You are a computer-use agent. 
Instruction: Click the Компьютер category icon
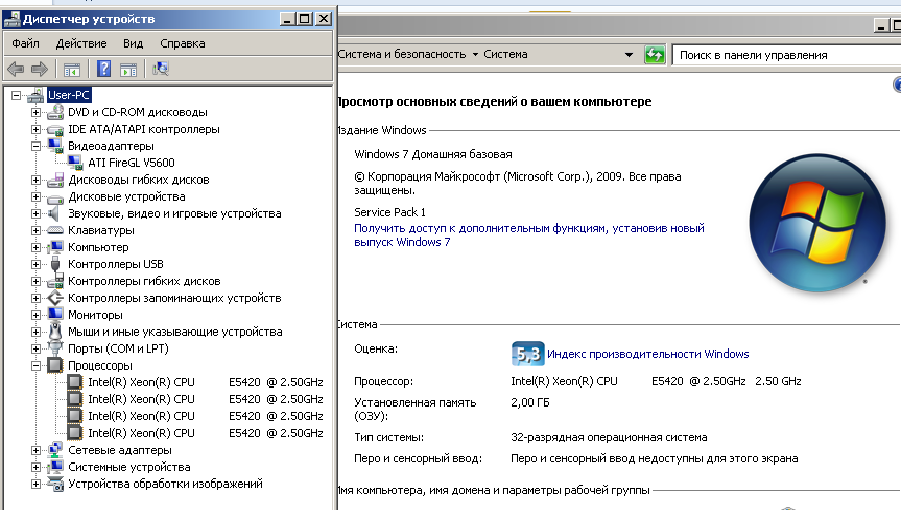click(55, 248)
